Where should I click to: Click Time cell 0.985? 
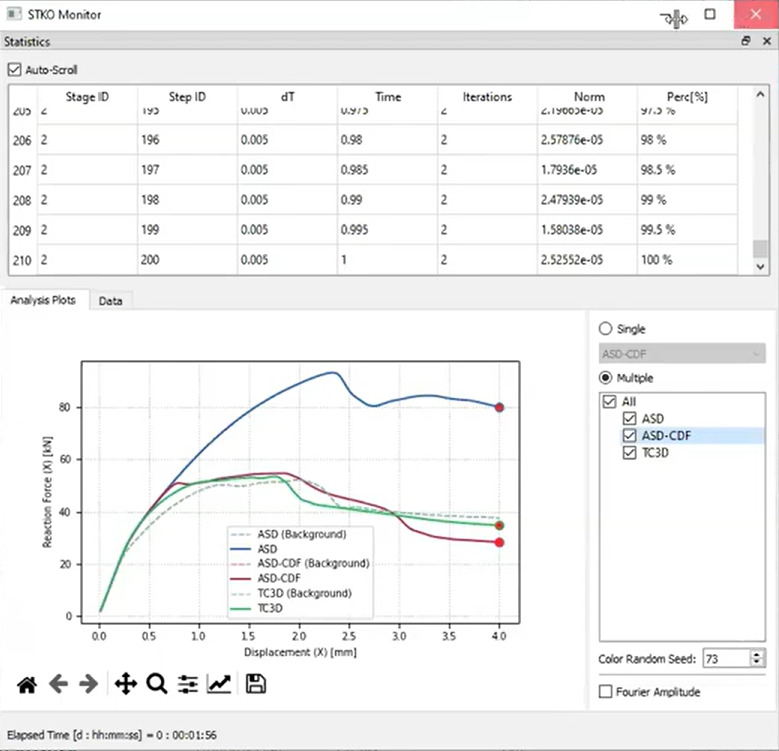388,170
